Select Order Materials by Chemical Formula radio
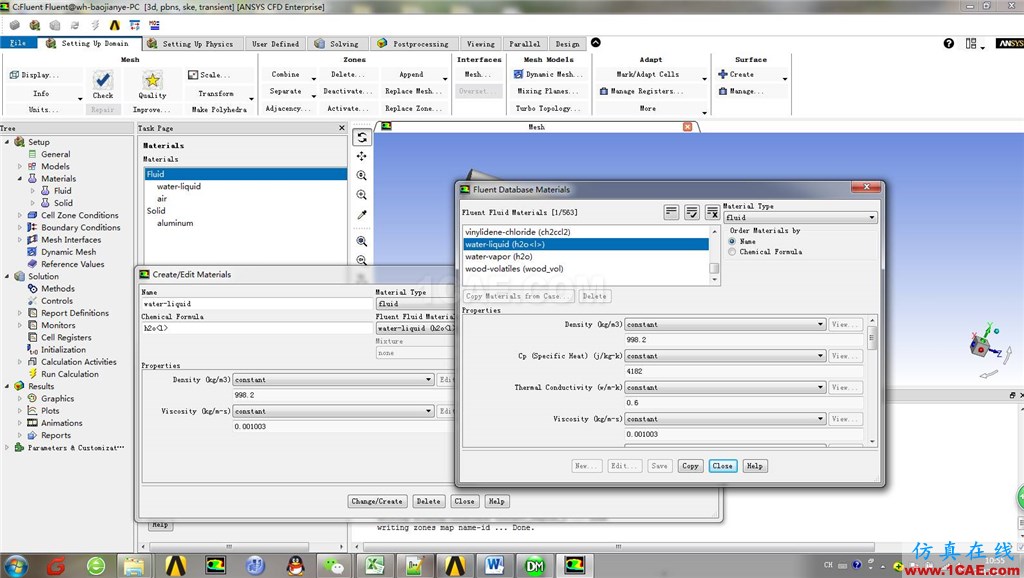The height and width of the screenshot is (578, 1024). tap(732, 251)
